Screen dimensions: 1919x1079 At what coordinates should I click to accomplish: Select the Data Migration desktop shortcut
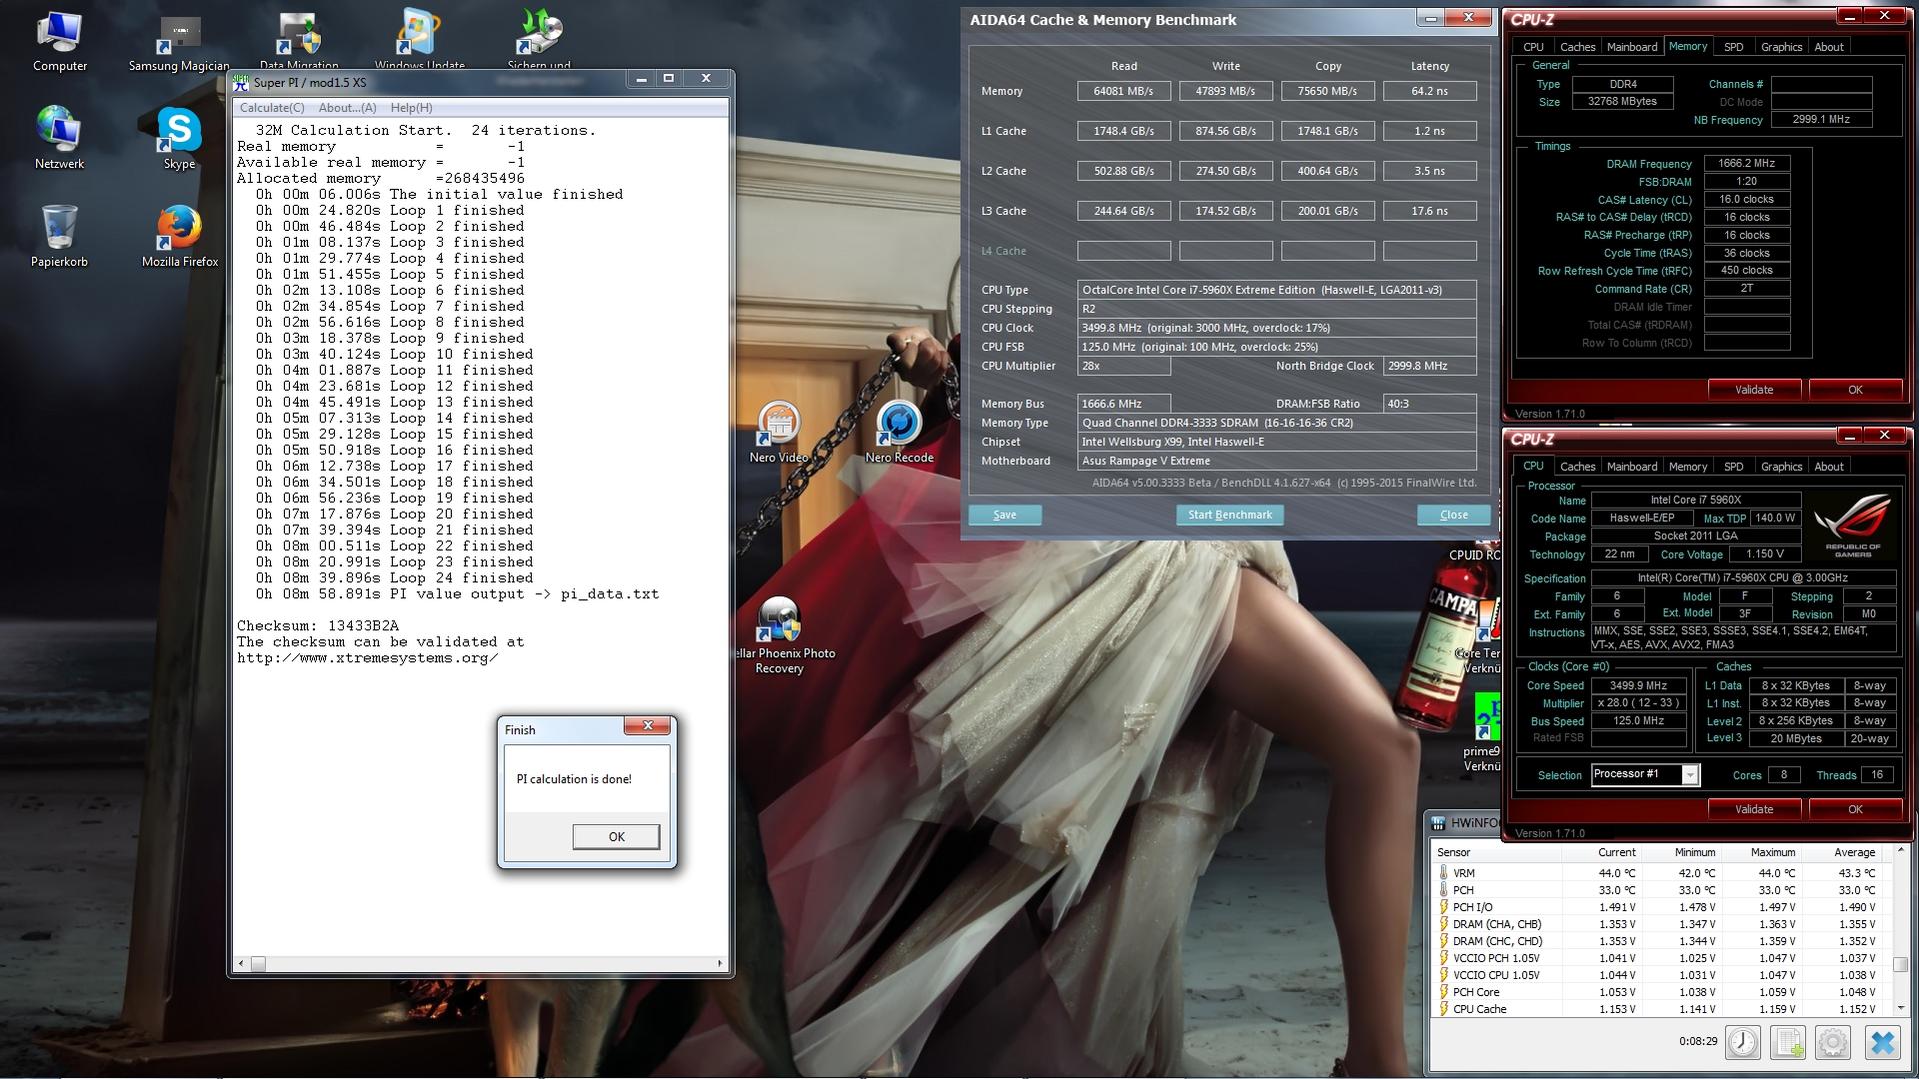[299, 40]
